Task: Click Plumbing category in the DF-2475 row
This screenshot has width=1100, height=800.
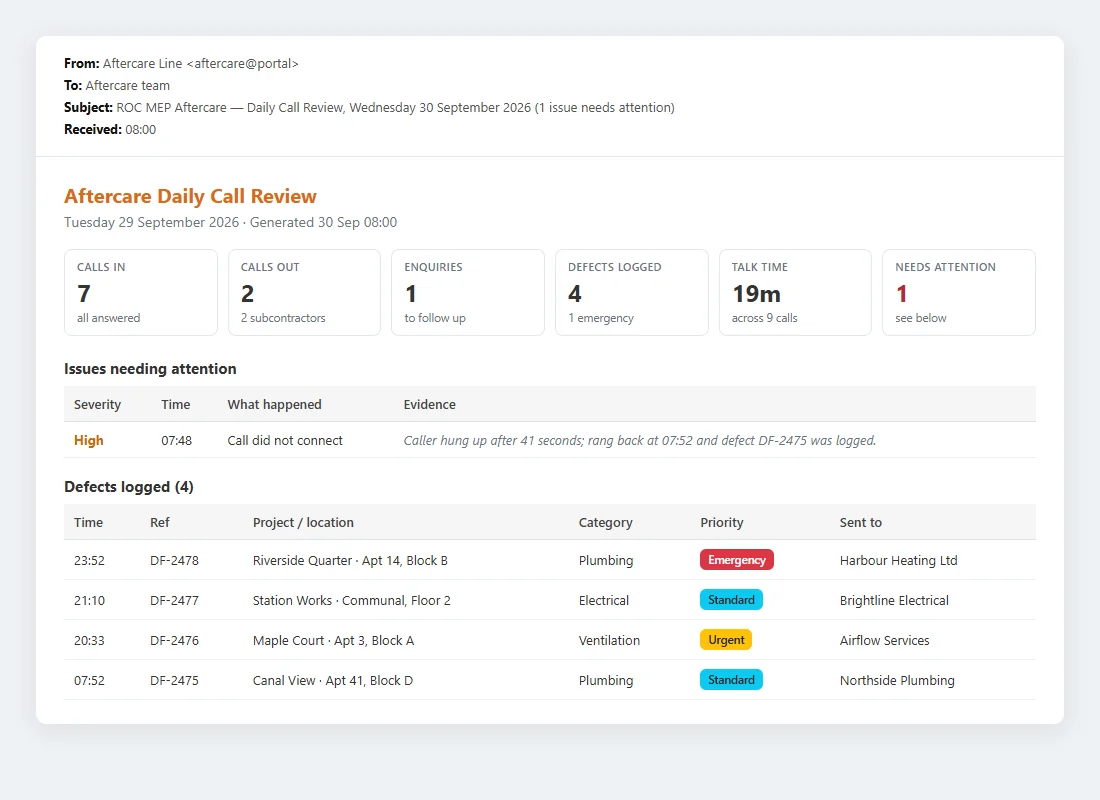Action: coord(605,680)
